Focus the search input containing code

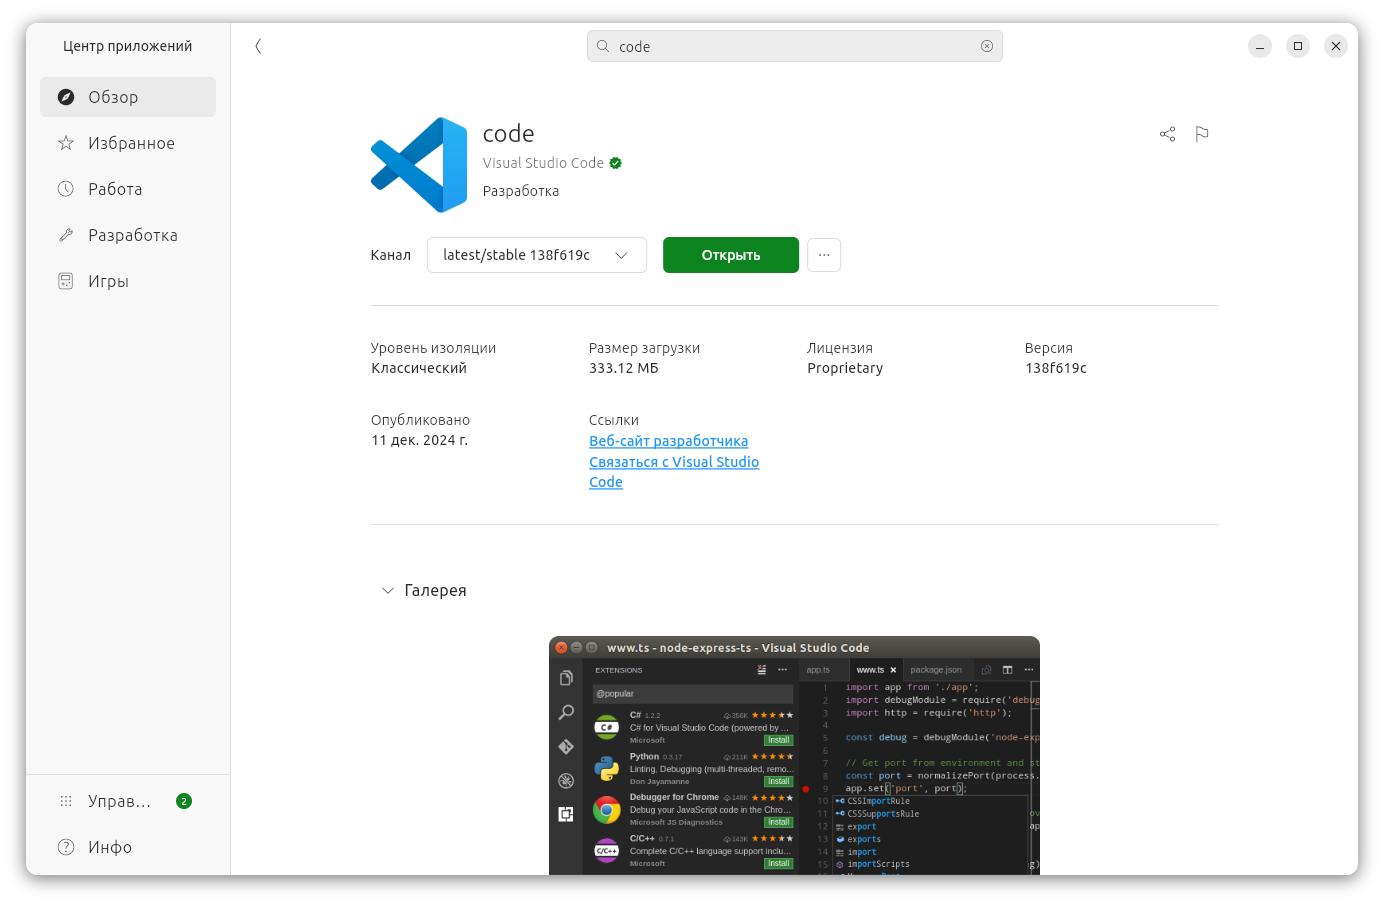click(x=795, y=46)
